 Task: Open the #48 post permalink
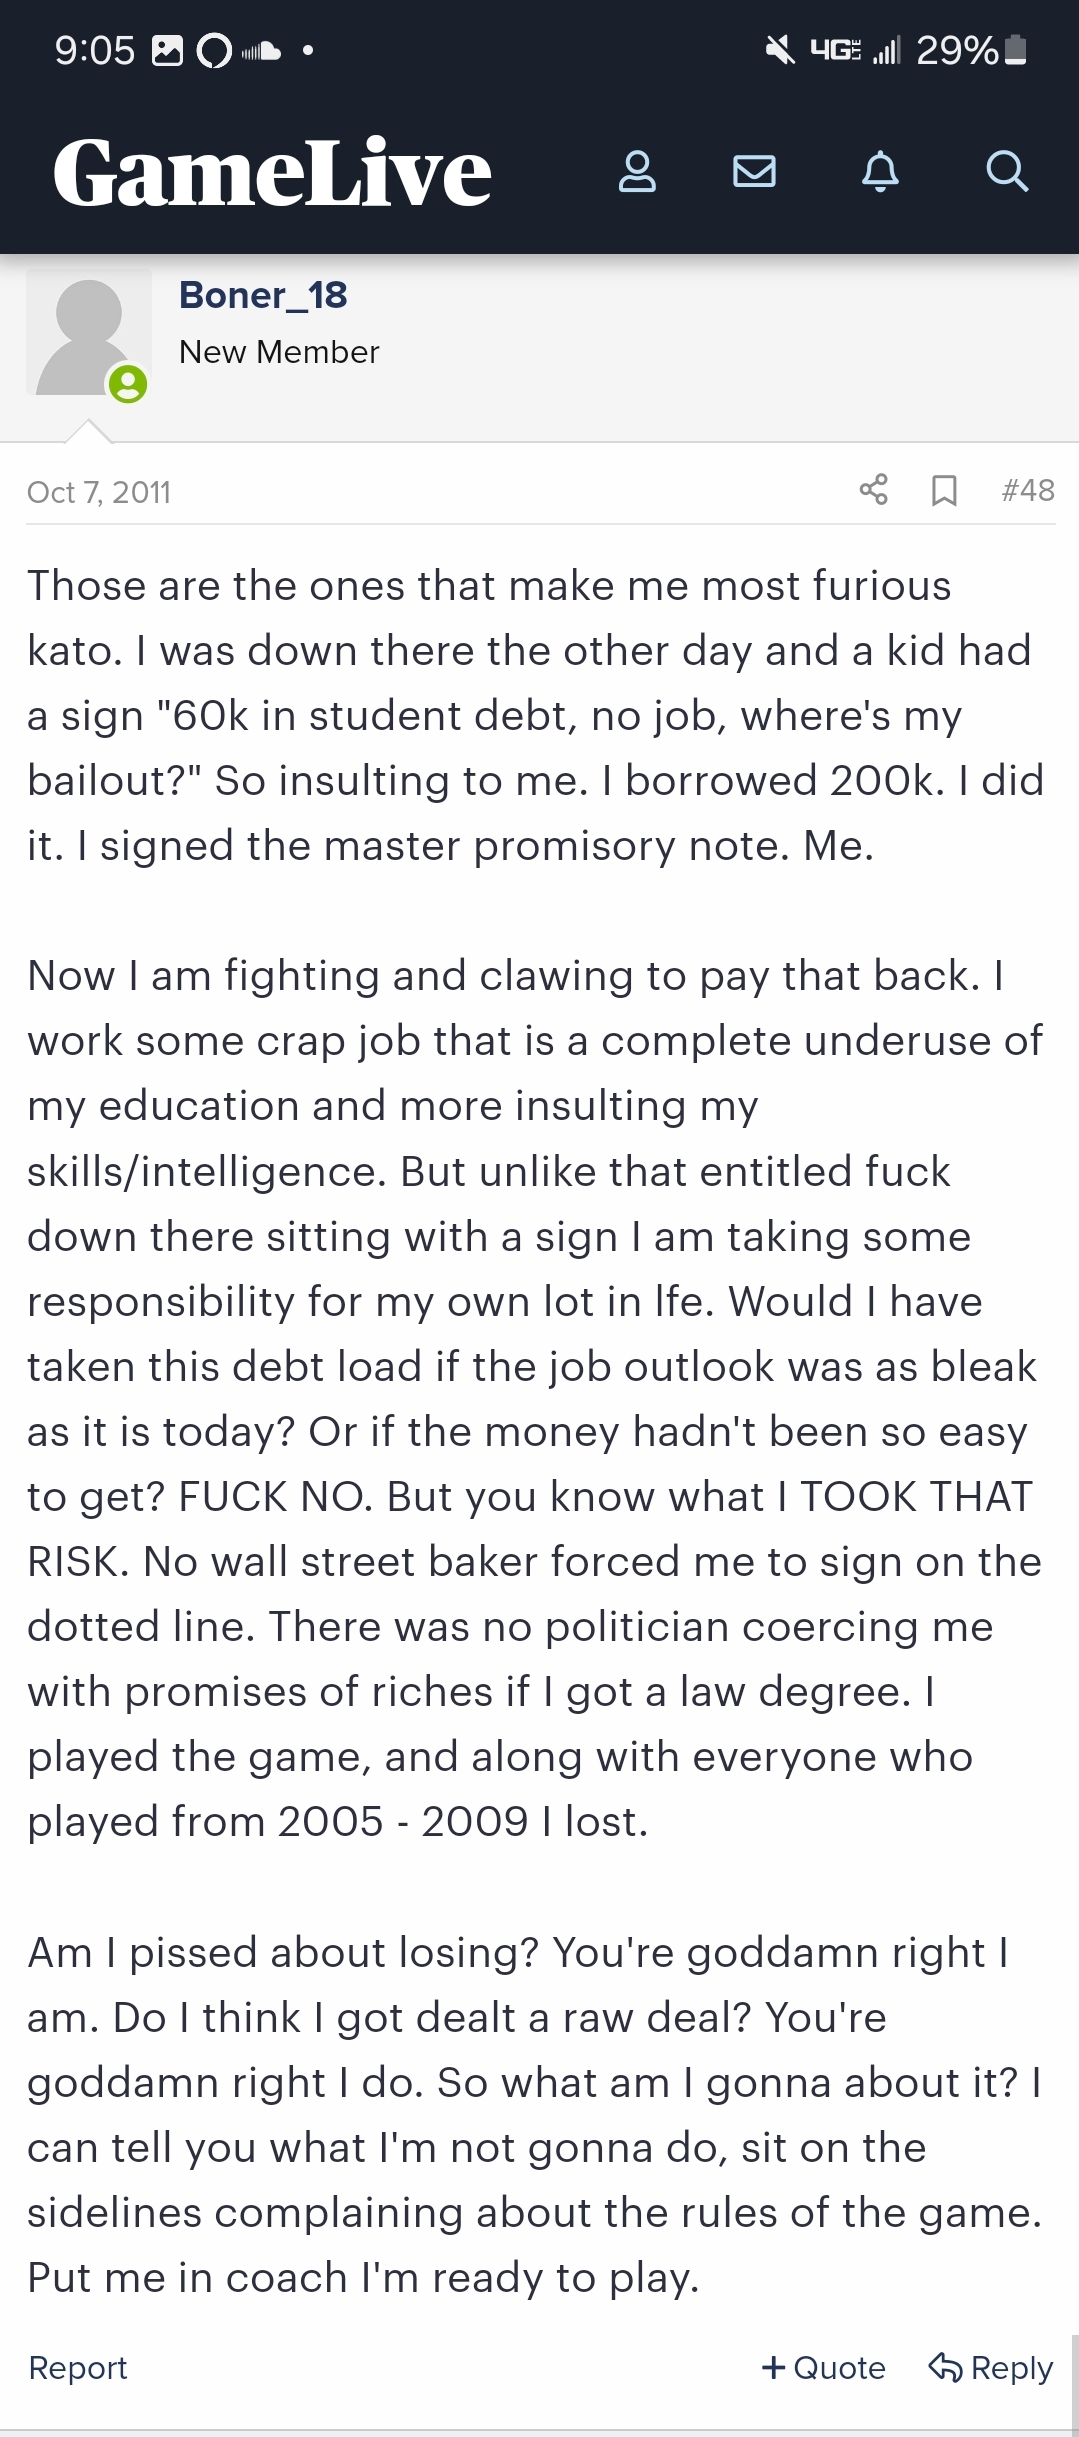[1028, 490]
